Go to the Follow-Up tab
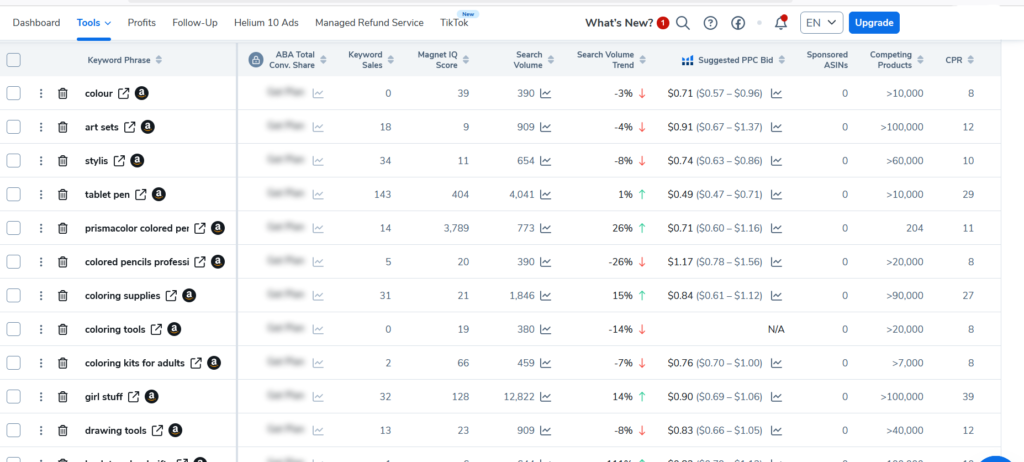The height and width of the screenshot is (462, 1024). 195,23
